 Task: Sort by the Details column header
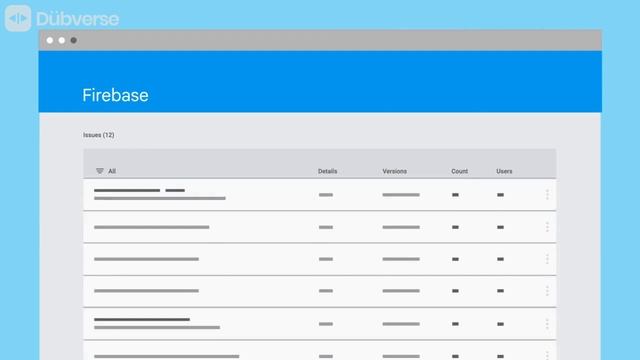click(x=327, y=171)
